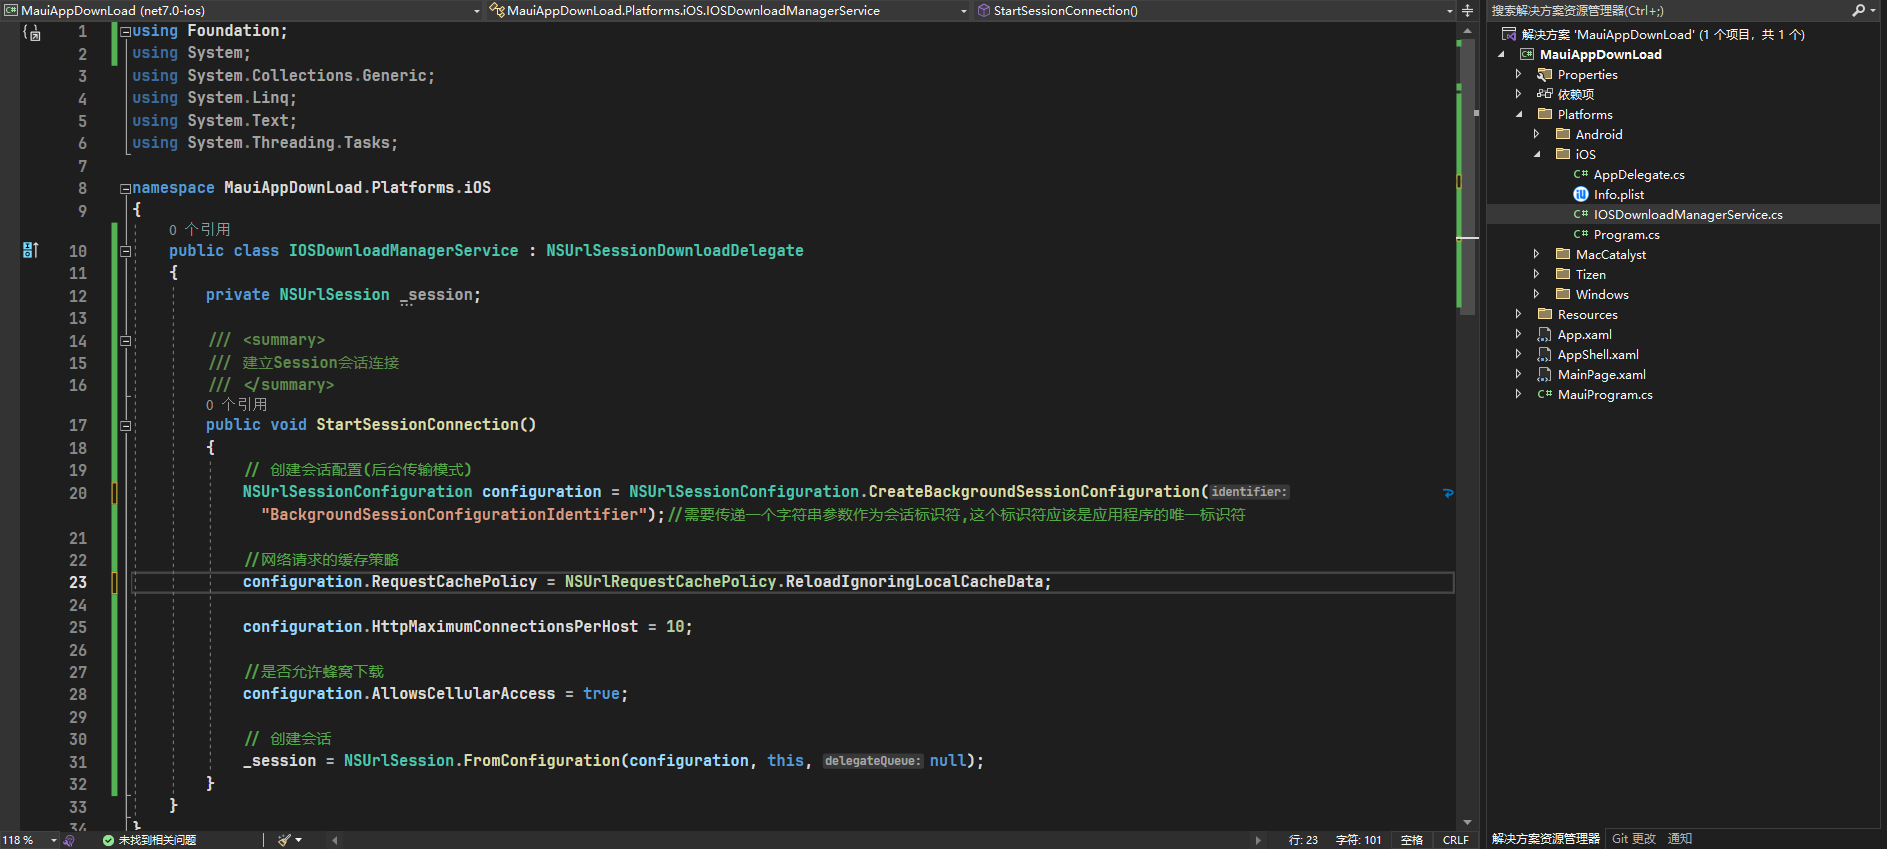Collapse the summary comment at line 14
Screen dimensions: 1887x849
[x=125, y=341]
